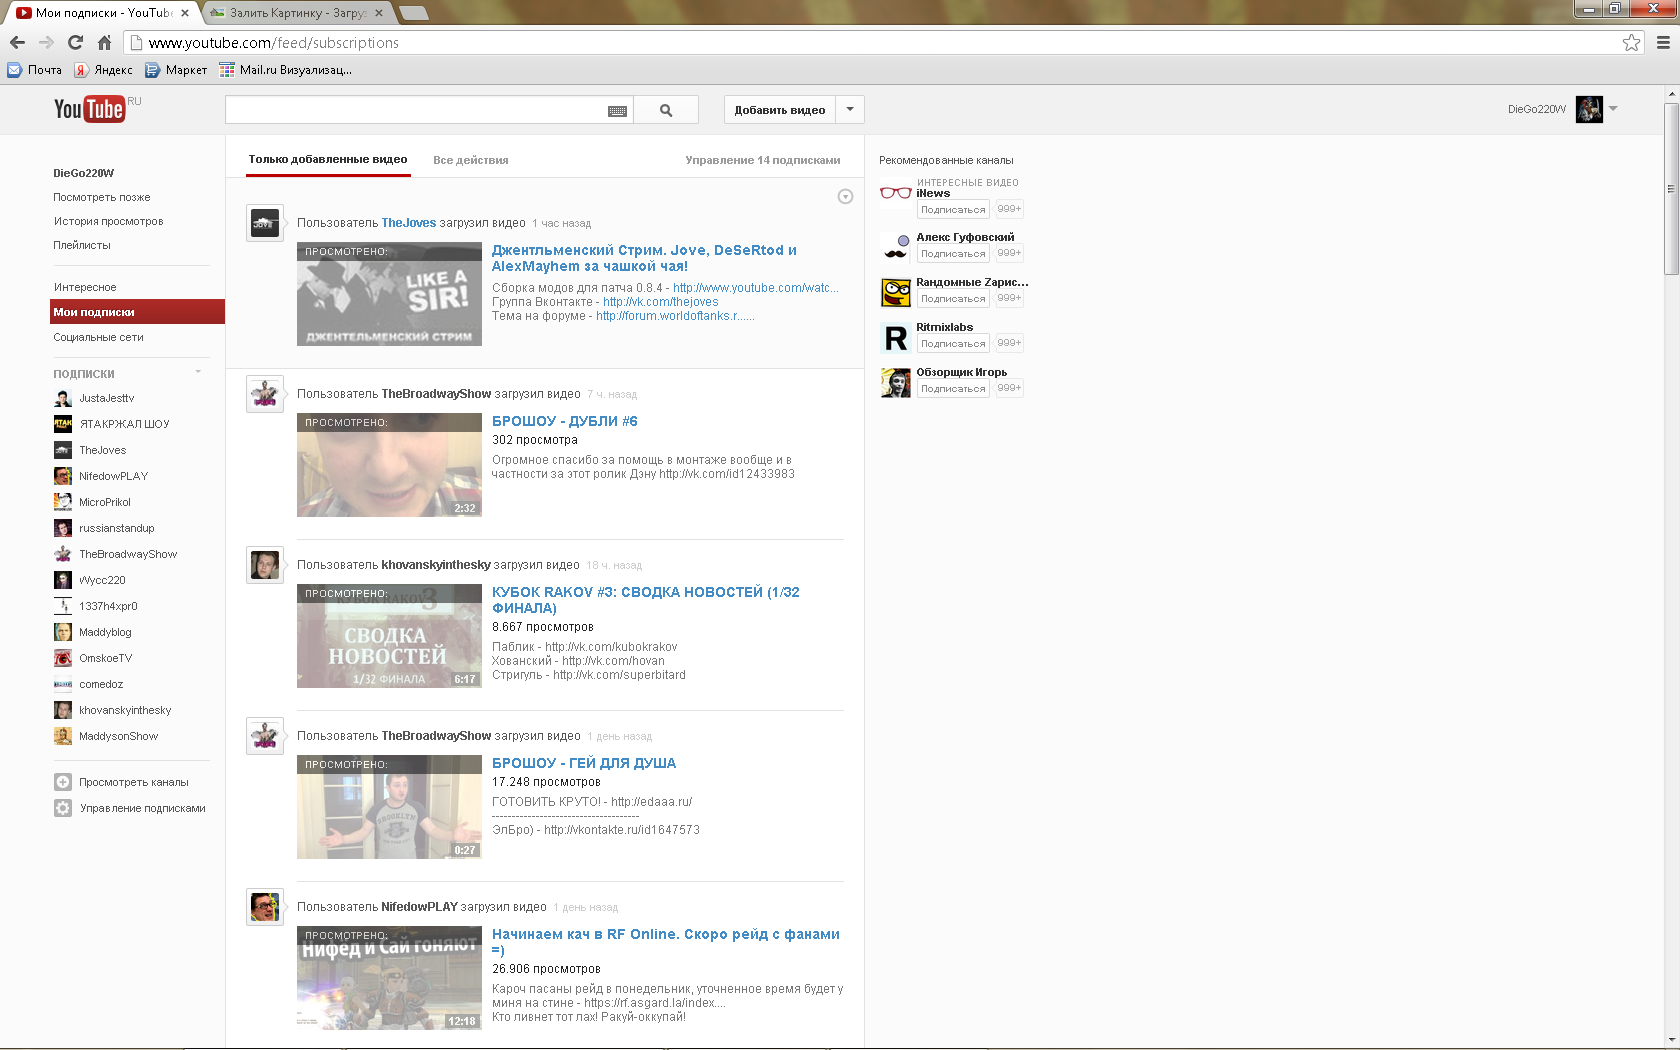The width and height of the screenshot is (1680, 1050).
Task: Open comedoz subscription
Action: [x=101, y=684]
